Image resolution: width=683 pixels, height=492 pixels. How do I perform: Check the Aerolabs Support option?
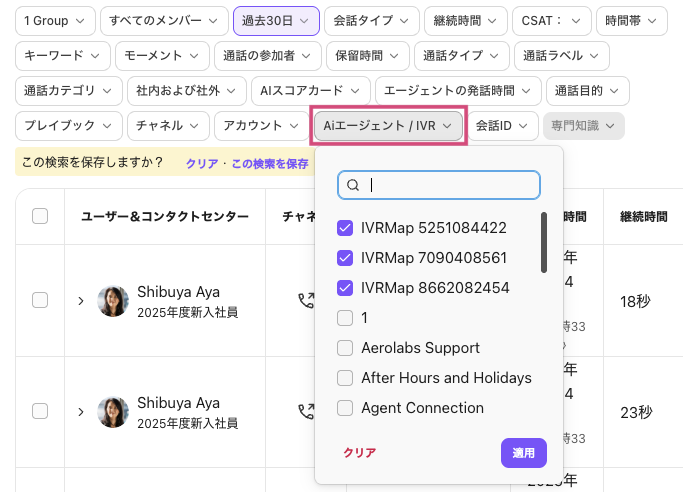[x=345, y=348]
